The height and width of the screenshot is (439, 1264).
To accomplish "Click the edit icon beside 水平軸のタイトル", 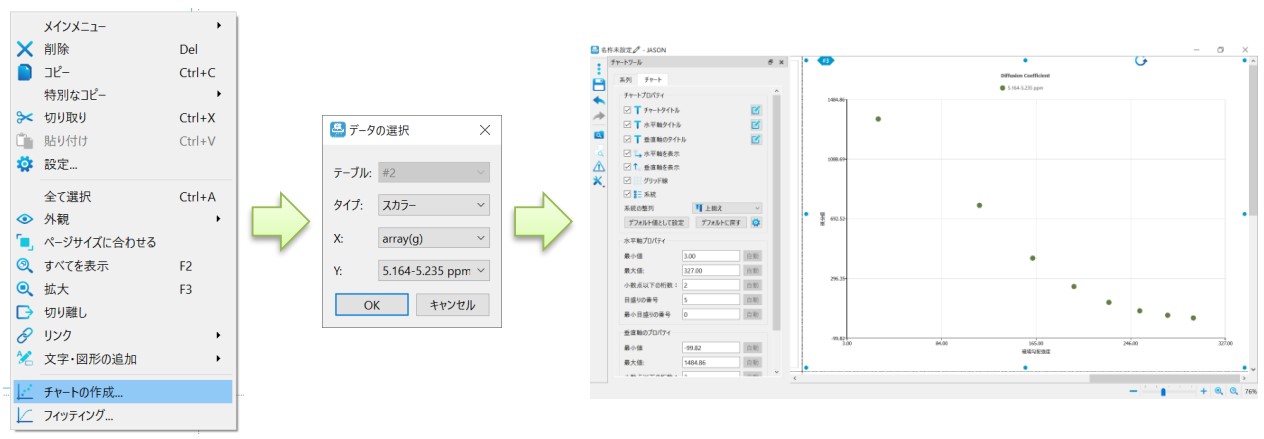I will pos(756,125).
